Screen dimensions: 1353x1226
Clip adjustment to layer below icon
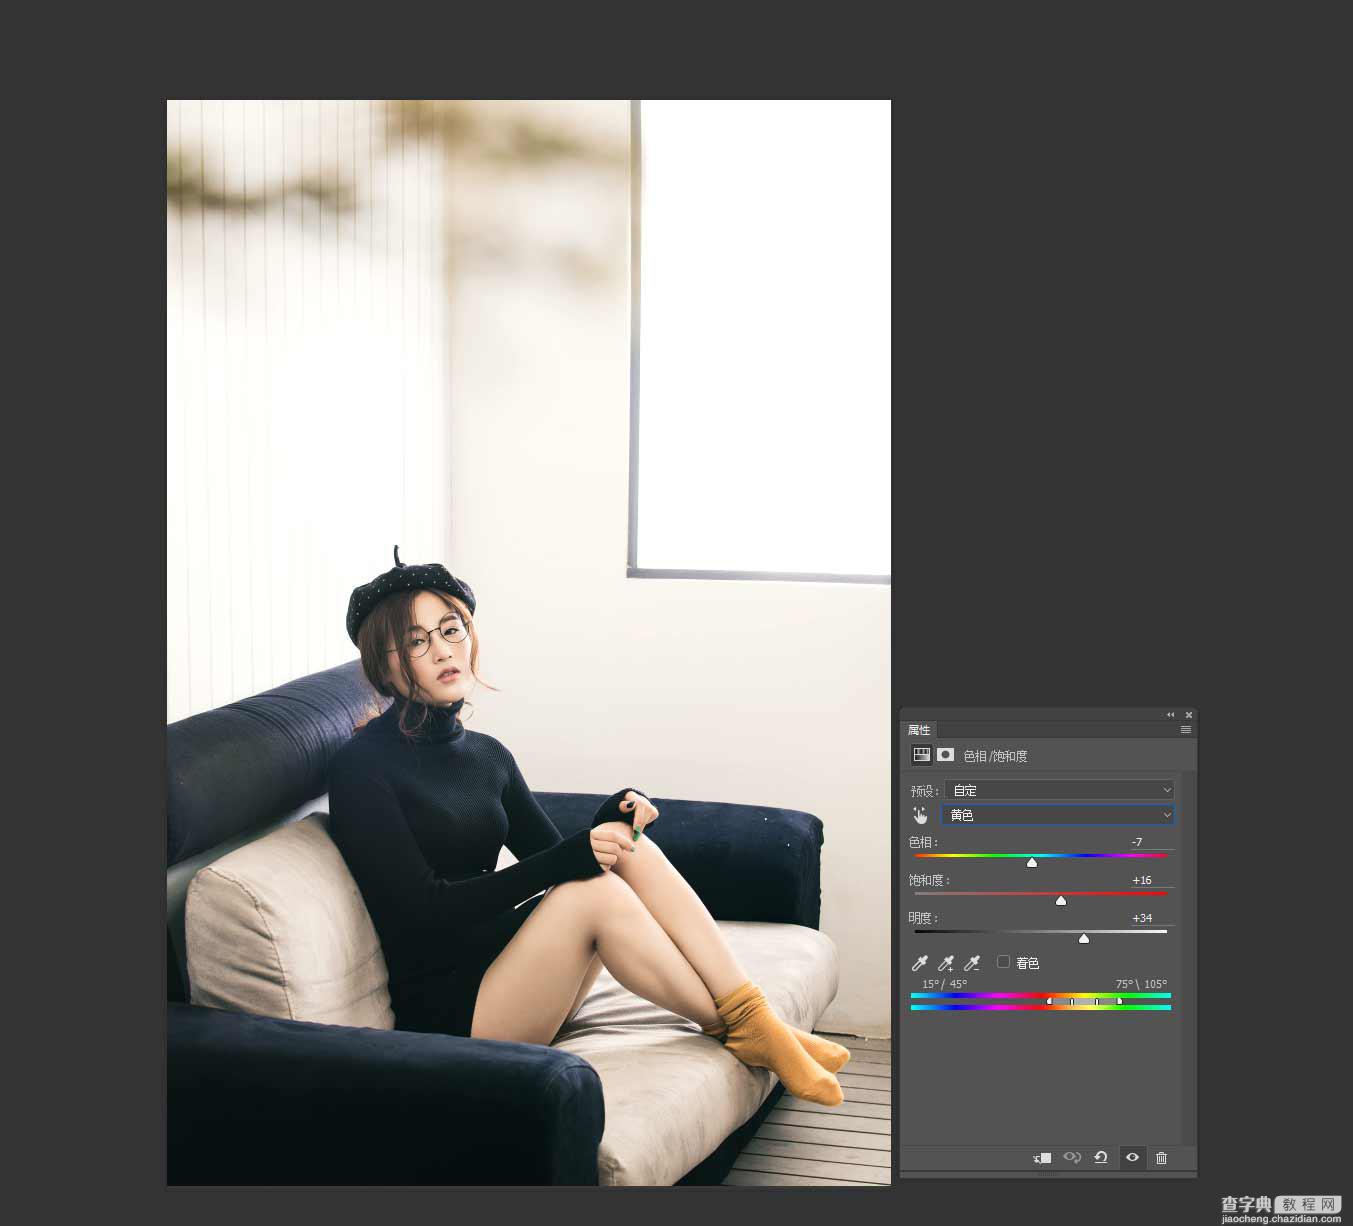point(1042,1157)
